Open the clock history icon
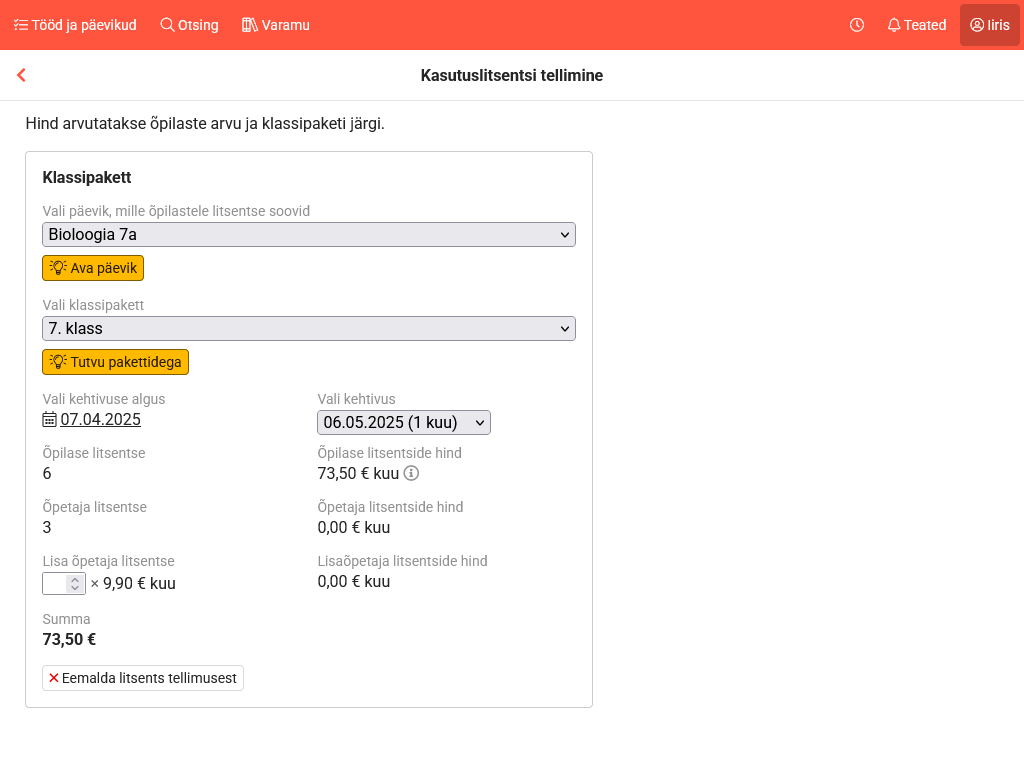 tap(857, 25)
